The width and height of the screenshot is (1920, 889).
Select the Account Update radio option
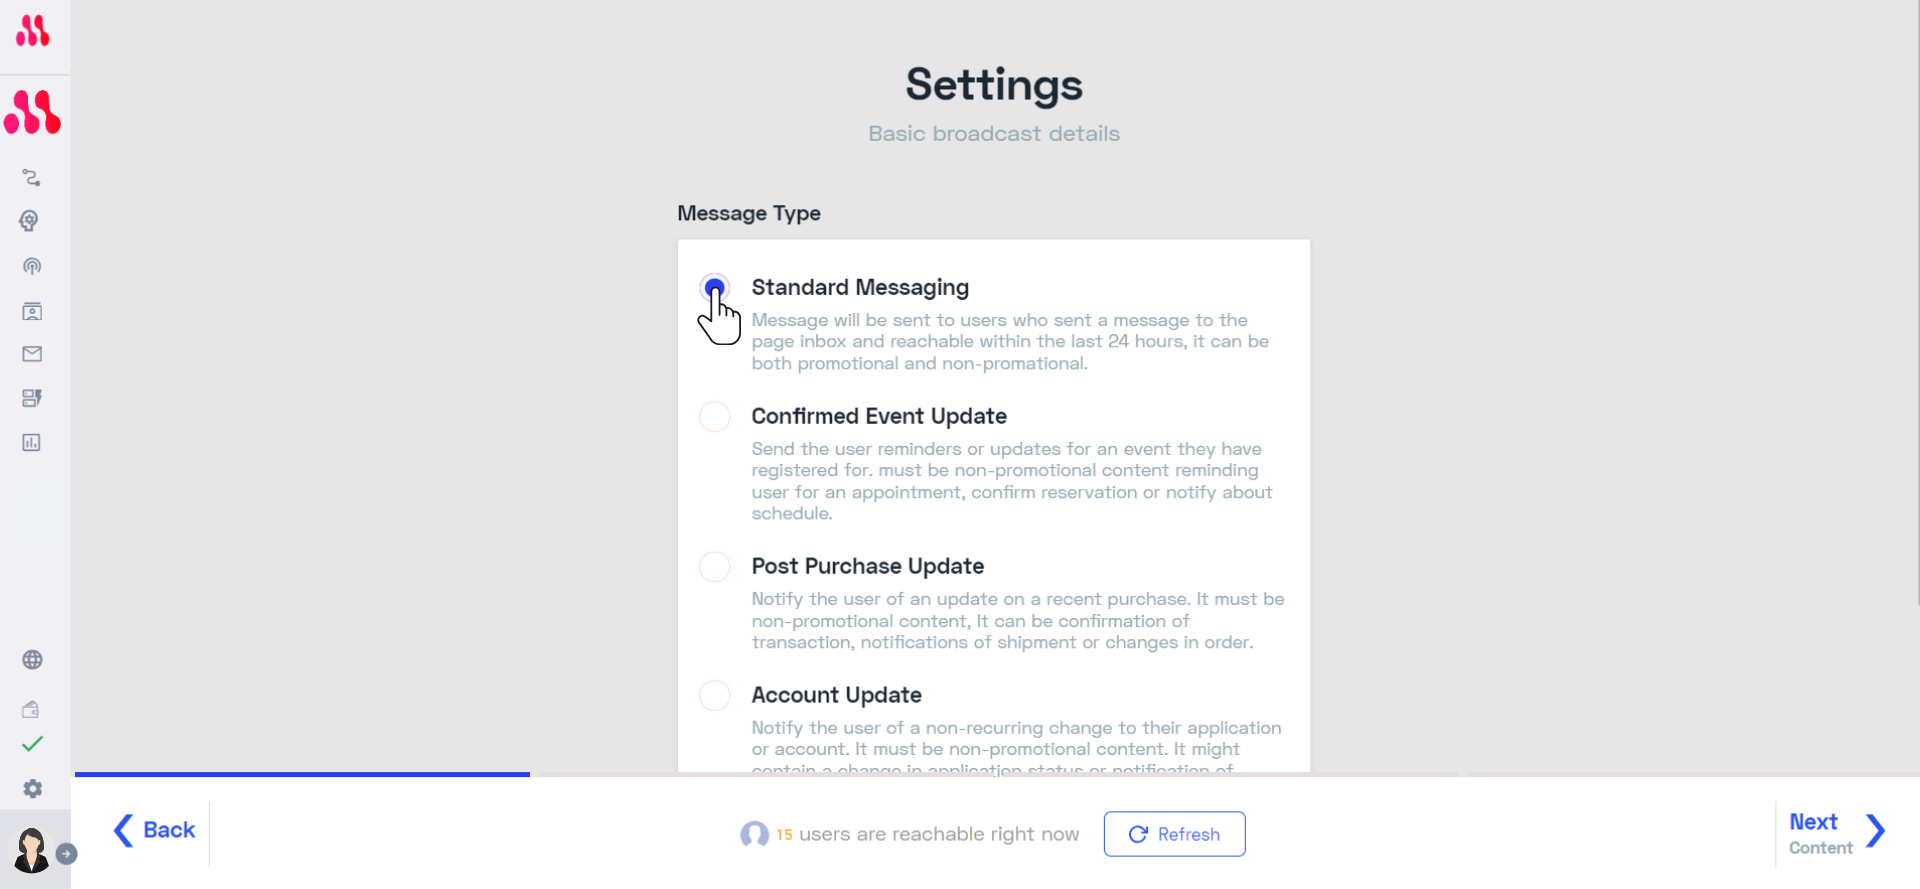(x=714, y=695)
